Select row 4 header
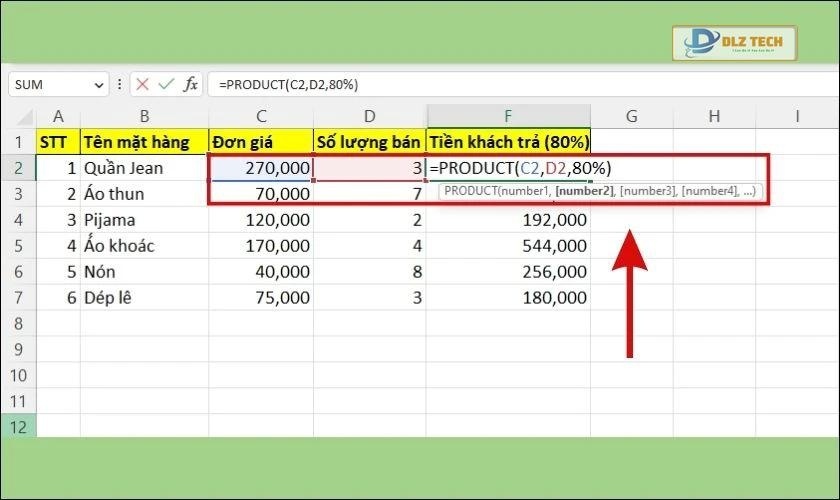The height and width of the screenshot is (500, 840). pos(18,220)
